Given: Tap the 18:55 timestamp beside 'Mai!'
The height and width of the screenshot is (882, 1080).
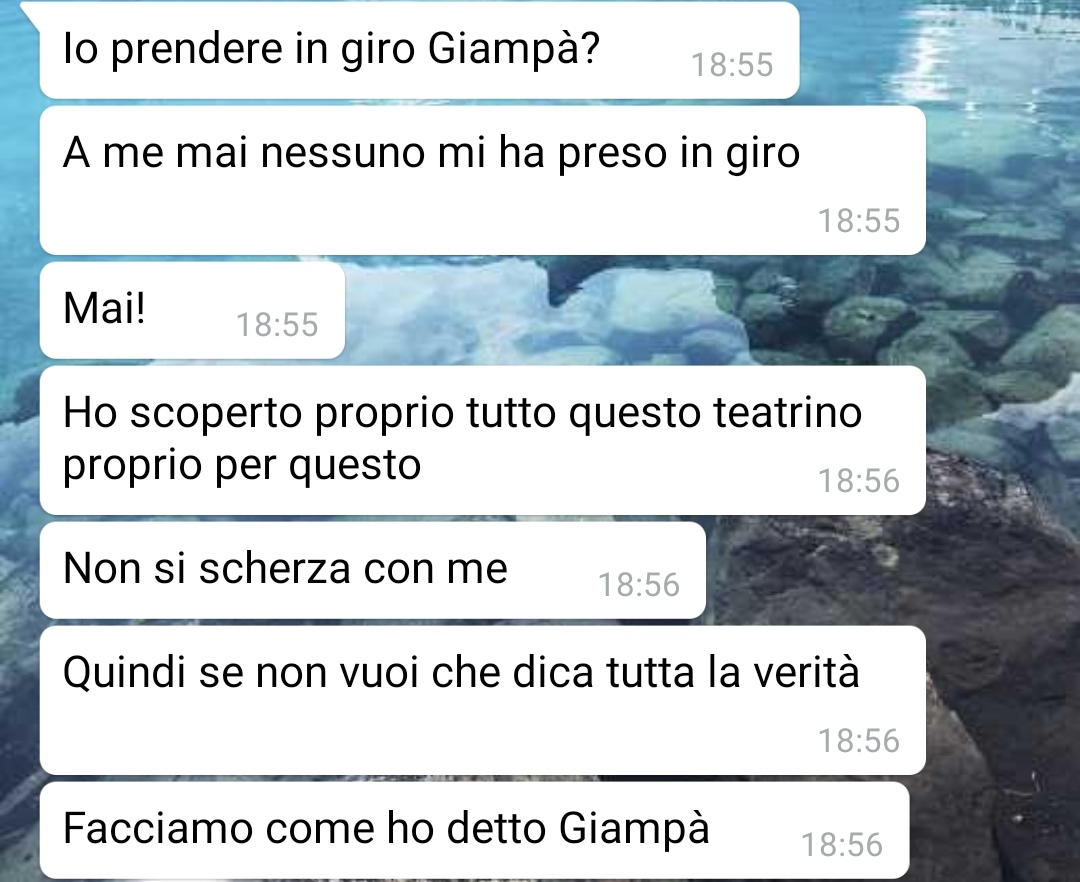Looking at the screenshot, I should coord(278,325).
